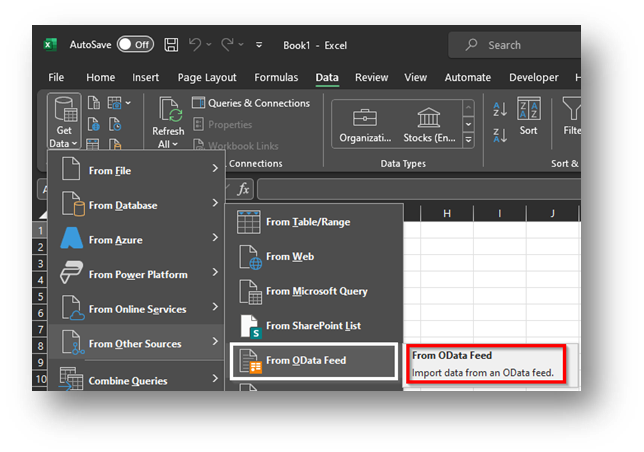Click the Get Data button

point(64,121)
